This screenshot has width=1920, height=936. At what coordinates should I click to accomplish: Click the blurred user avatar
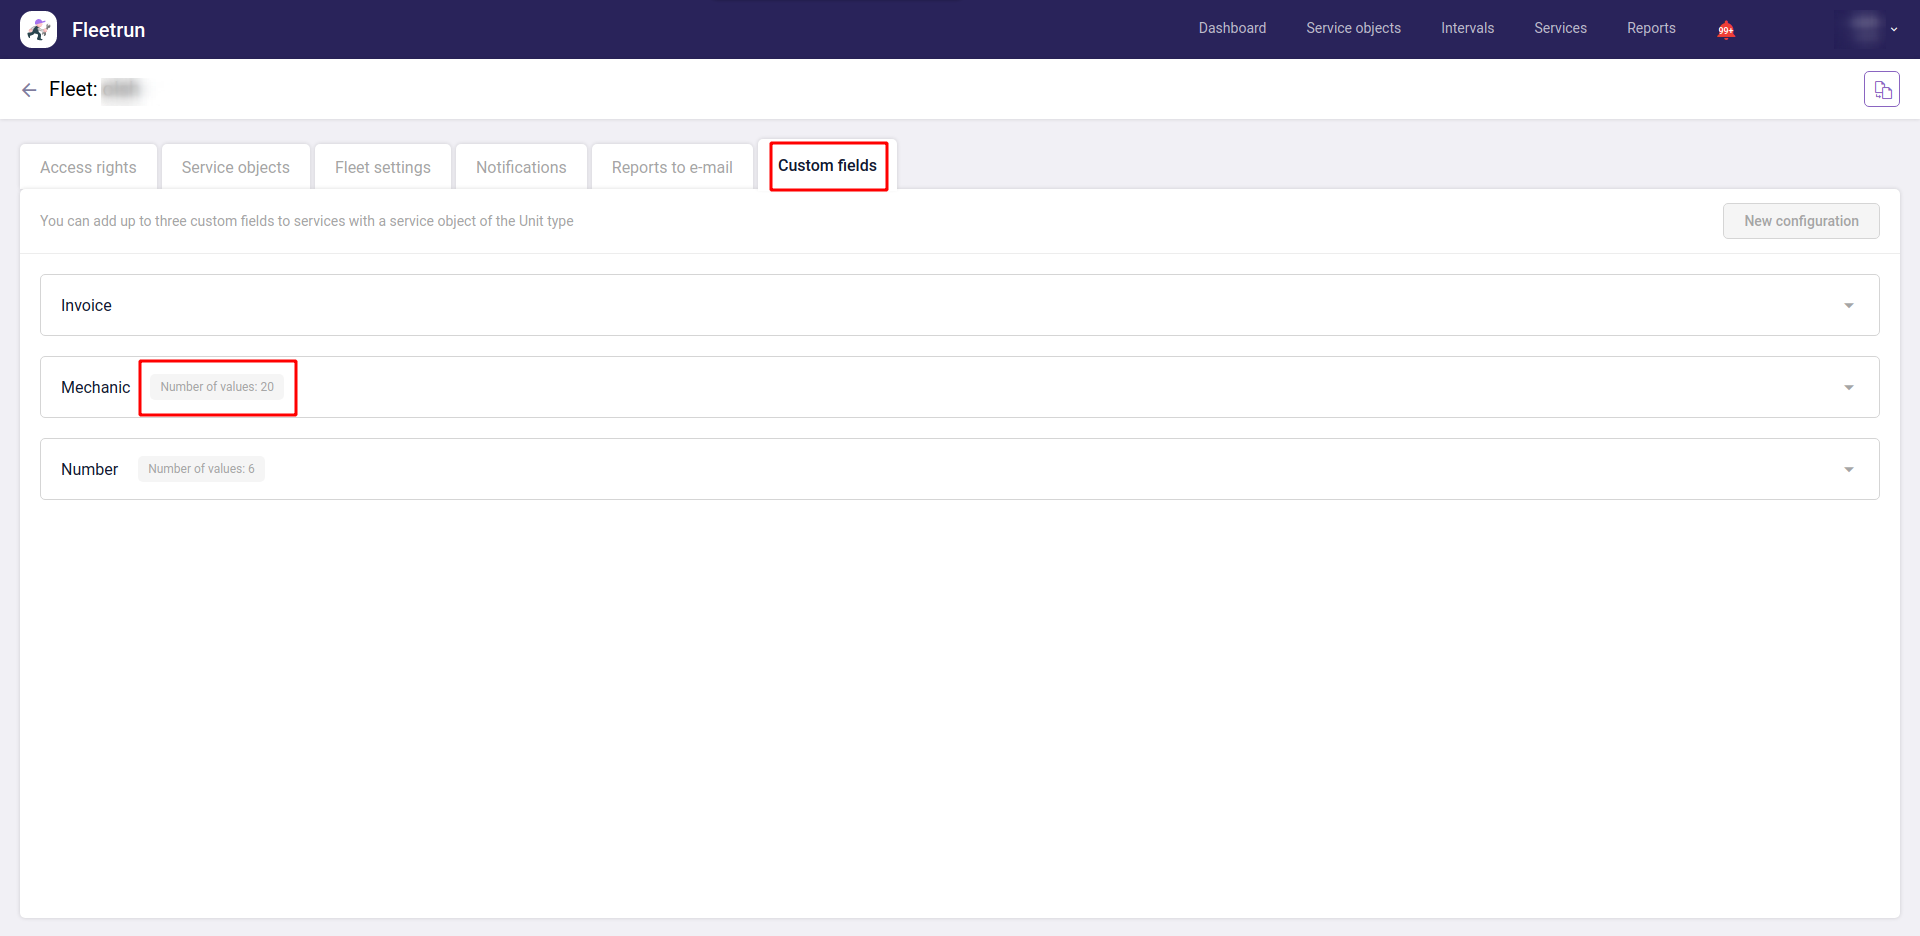point(1864,29)
